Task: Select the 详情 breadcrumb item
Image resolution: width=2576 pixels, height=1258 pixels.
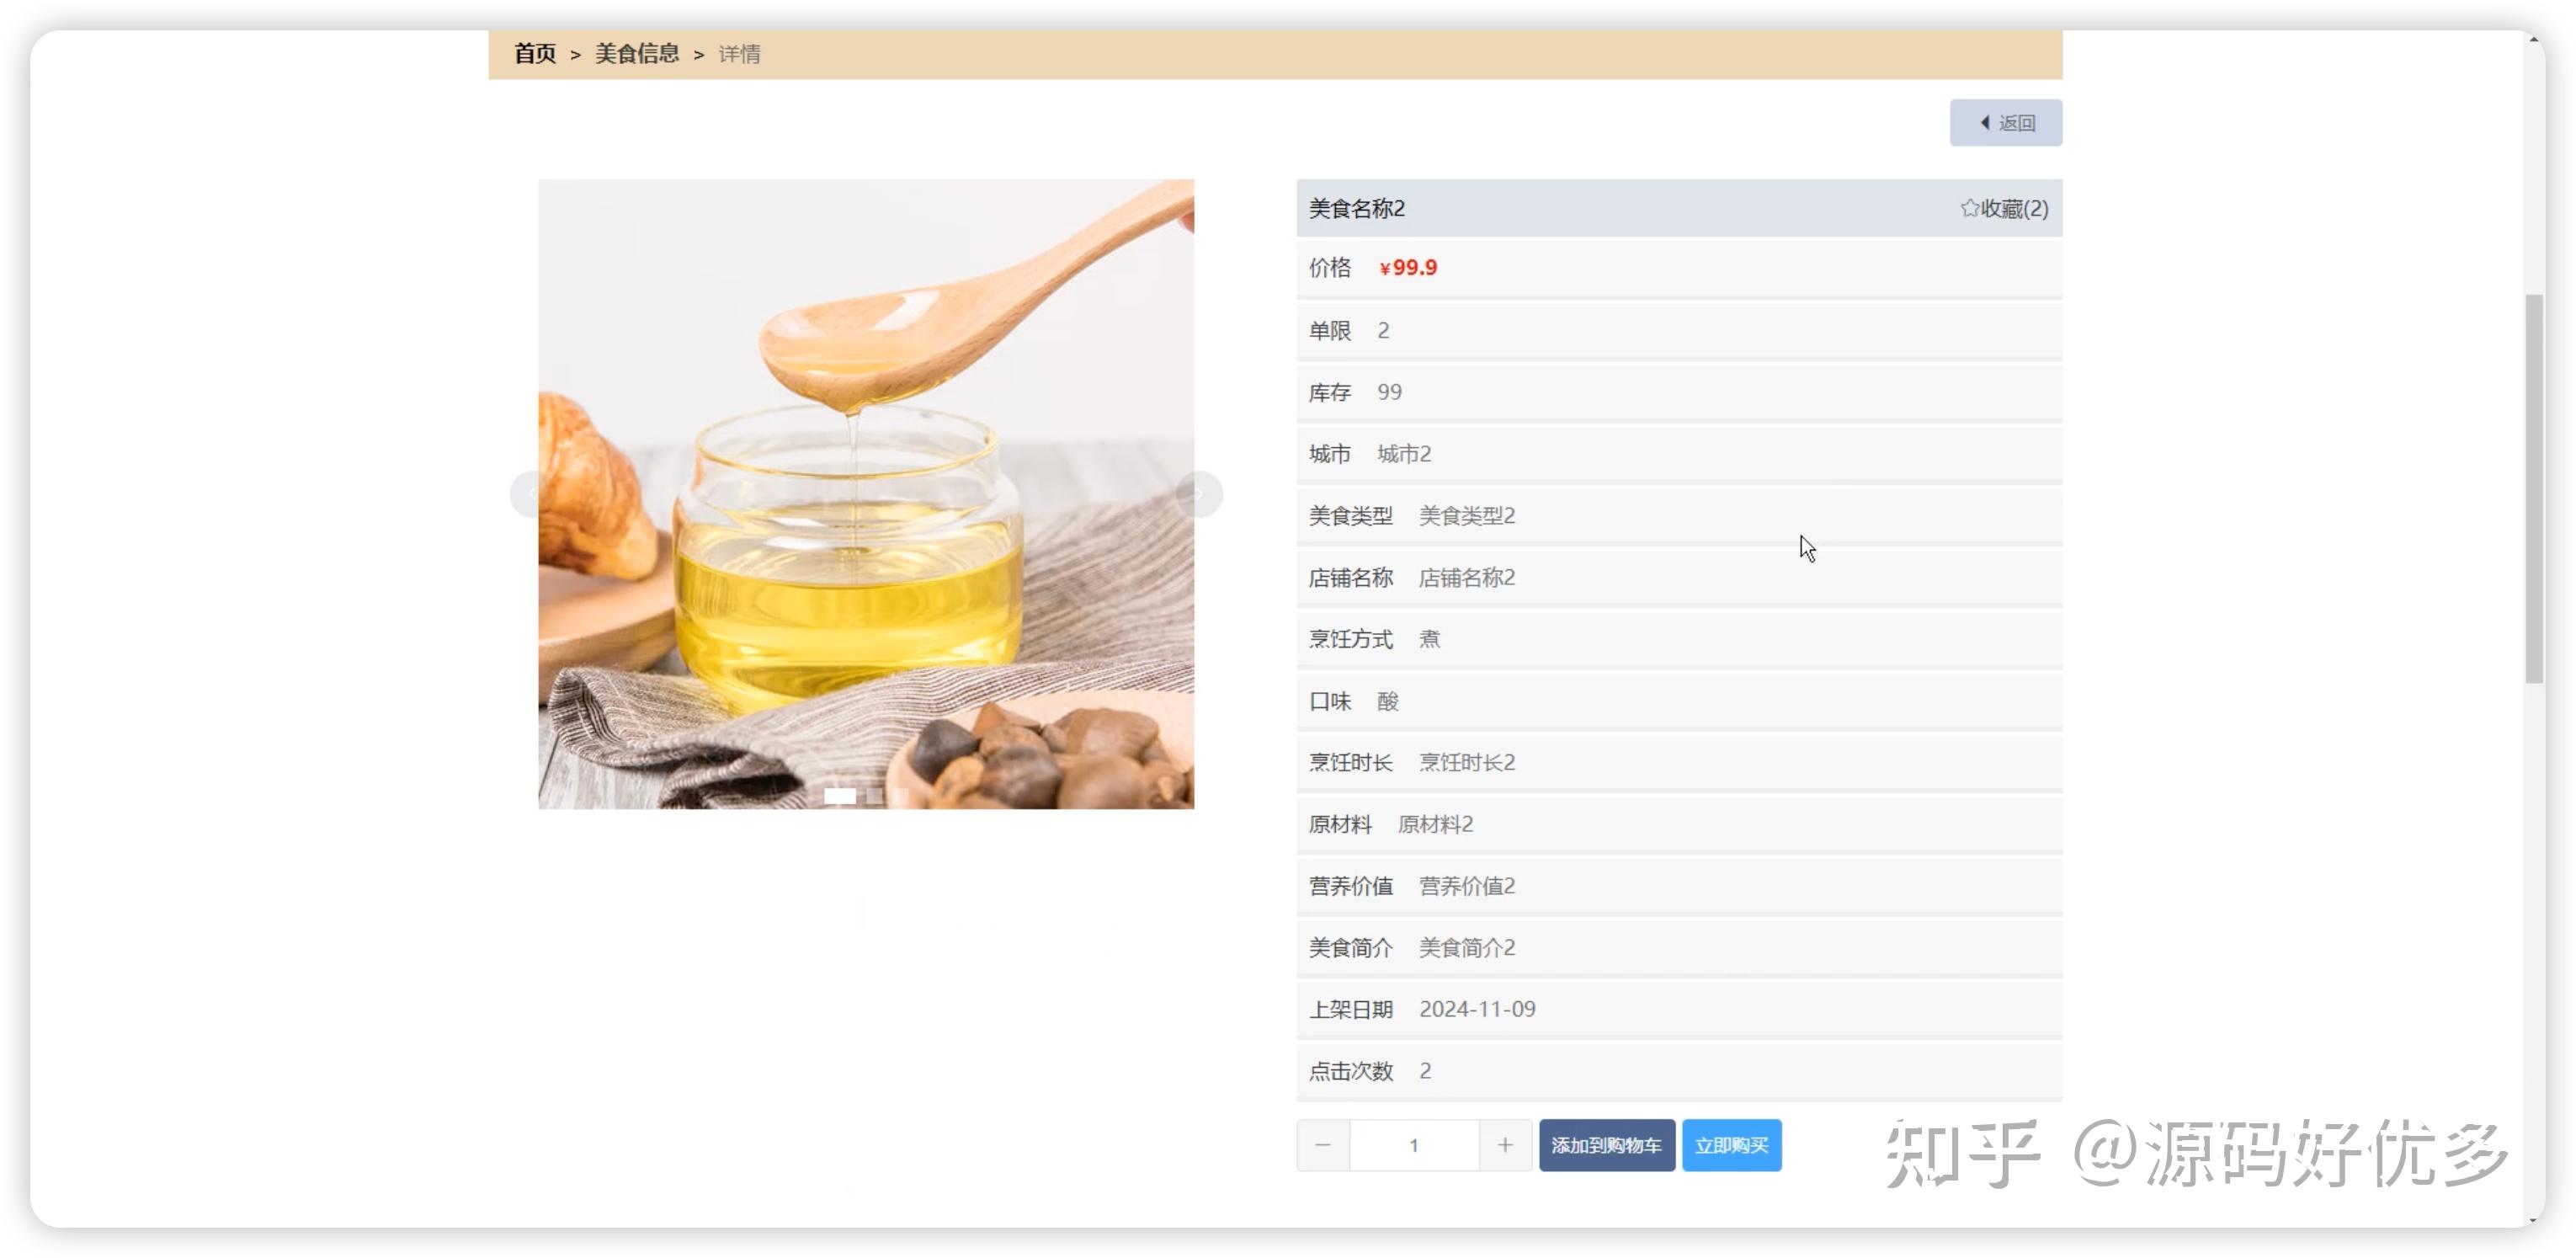Action: [x=738, y=54]
